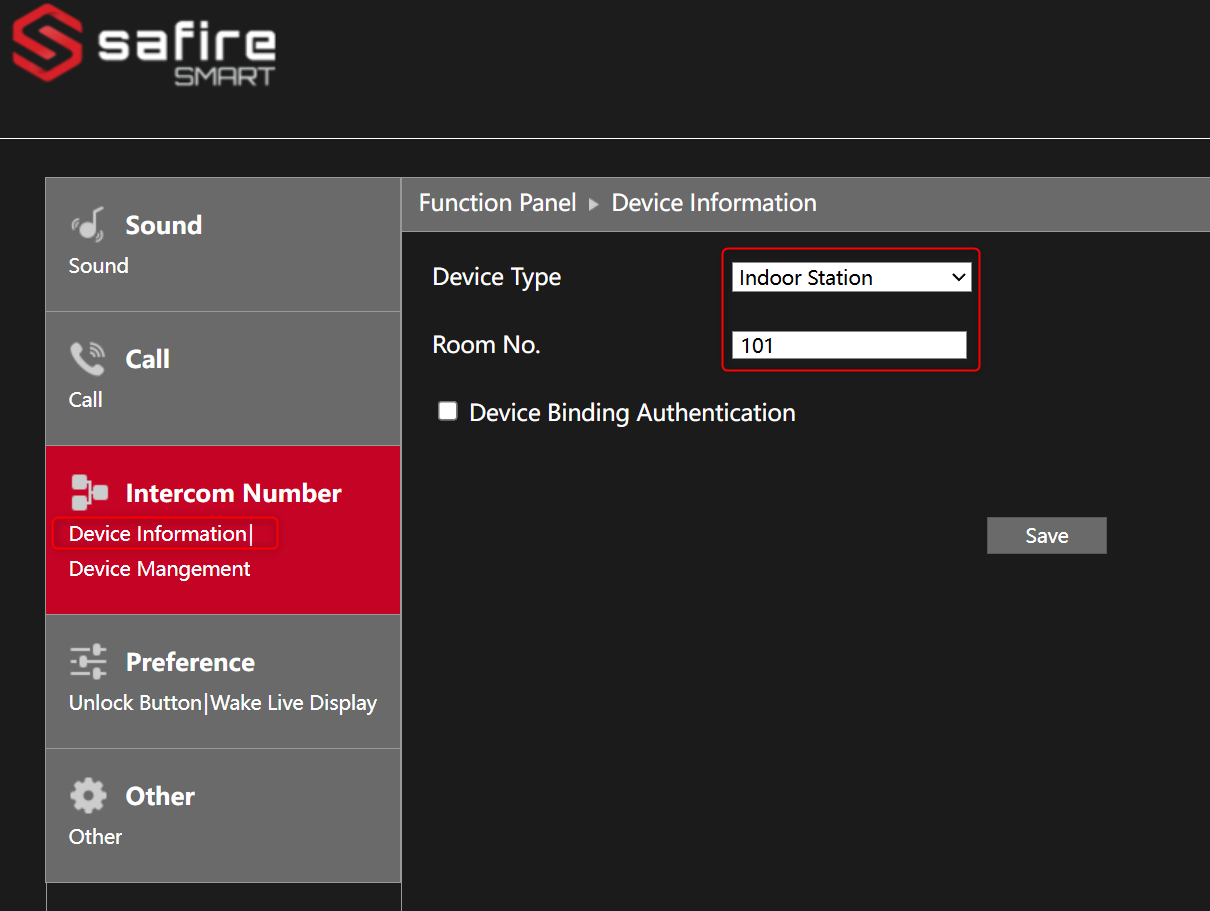Click the Other submenu link

[x=95, y=837]
